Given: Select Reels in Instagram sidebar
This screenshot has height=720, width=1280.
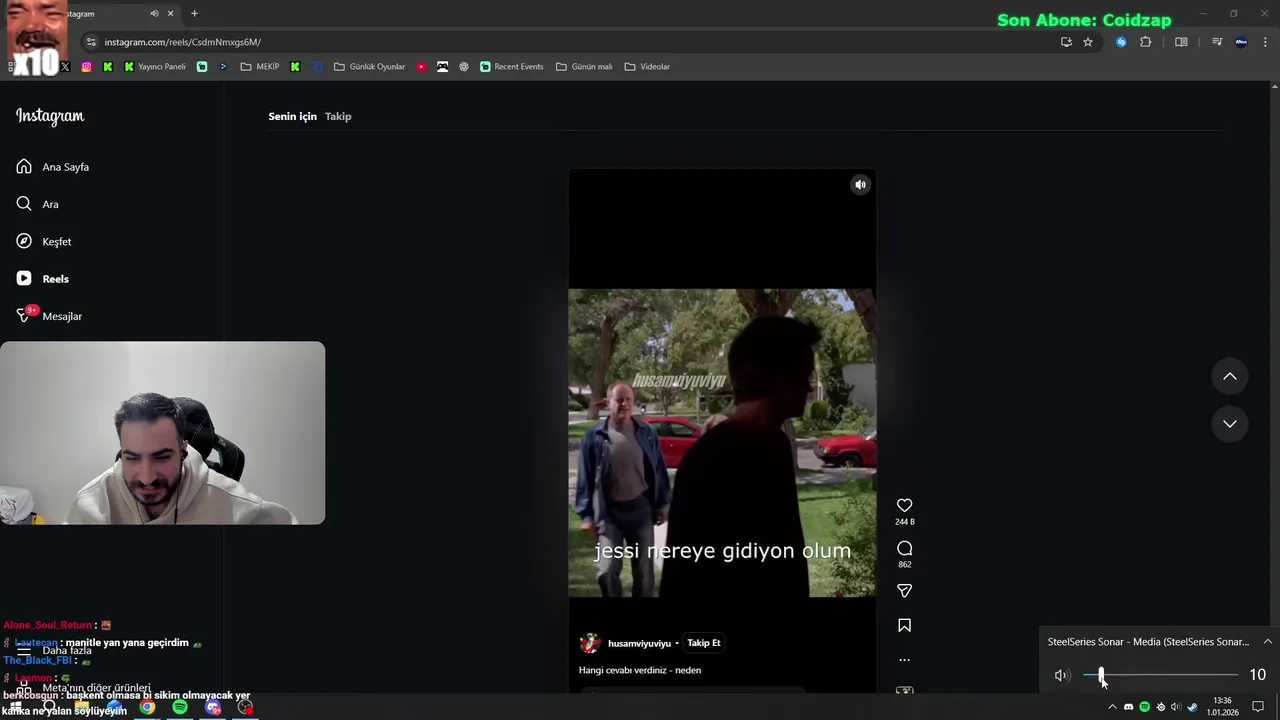Looking at the screenshot, I should point(43,279).
